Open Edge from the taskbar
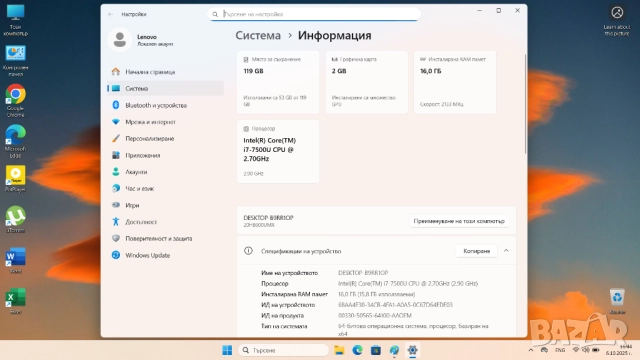Screen dimensions: 640x360 (357, 350)
